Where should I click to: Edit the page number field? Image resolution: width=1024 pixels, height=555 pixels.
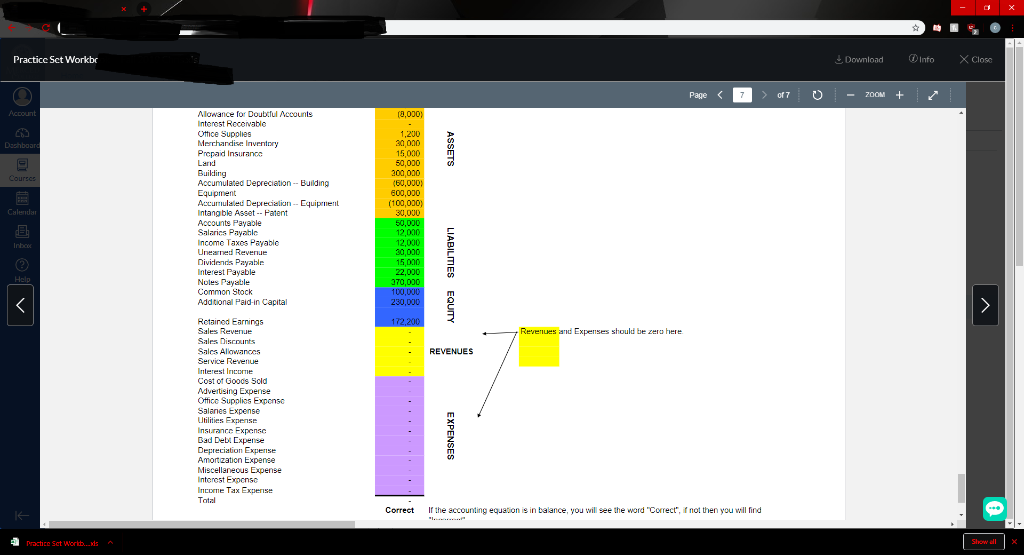coord(742,95)
